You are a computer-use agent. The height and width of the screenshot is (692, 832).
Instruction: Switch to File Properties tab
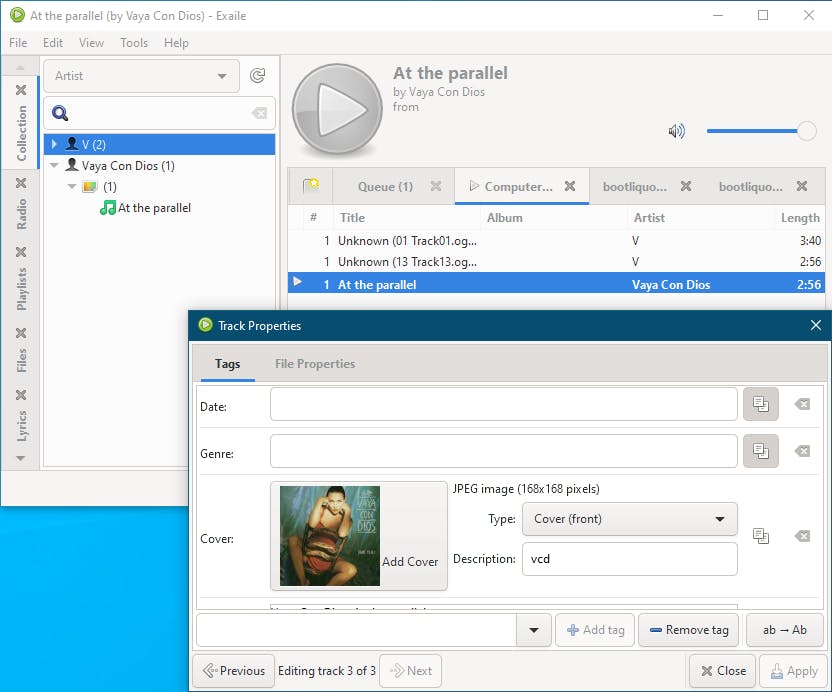coord(315,364)
